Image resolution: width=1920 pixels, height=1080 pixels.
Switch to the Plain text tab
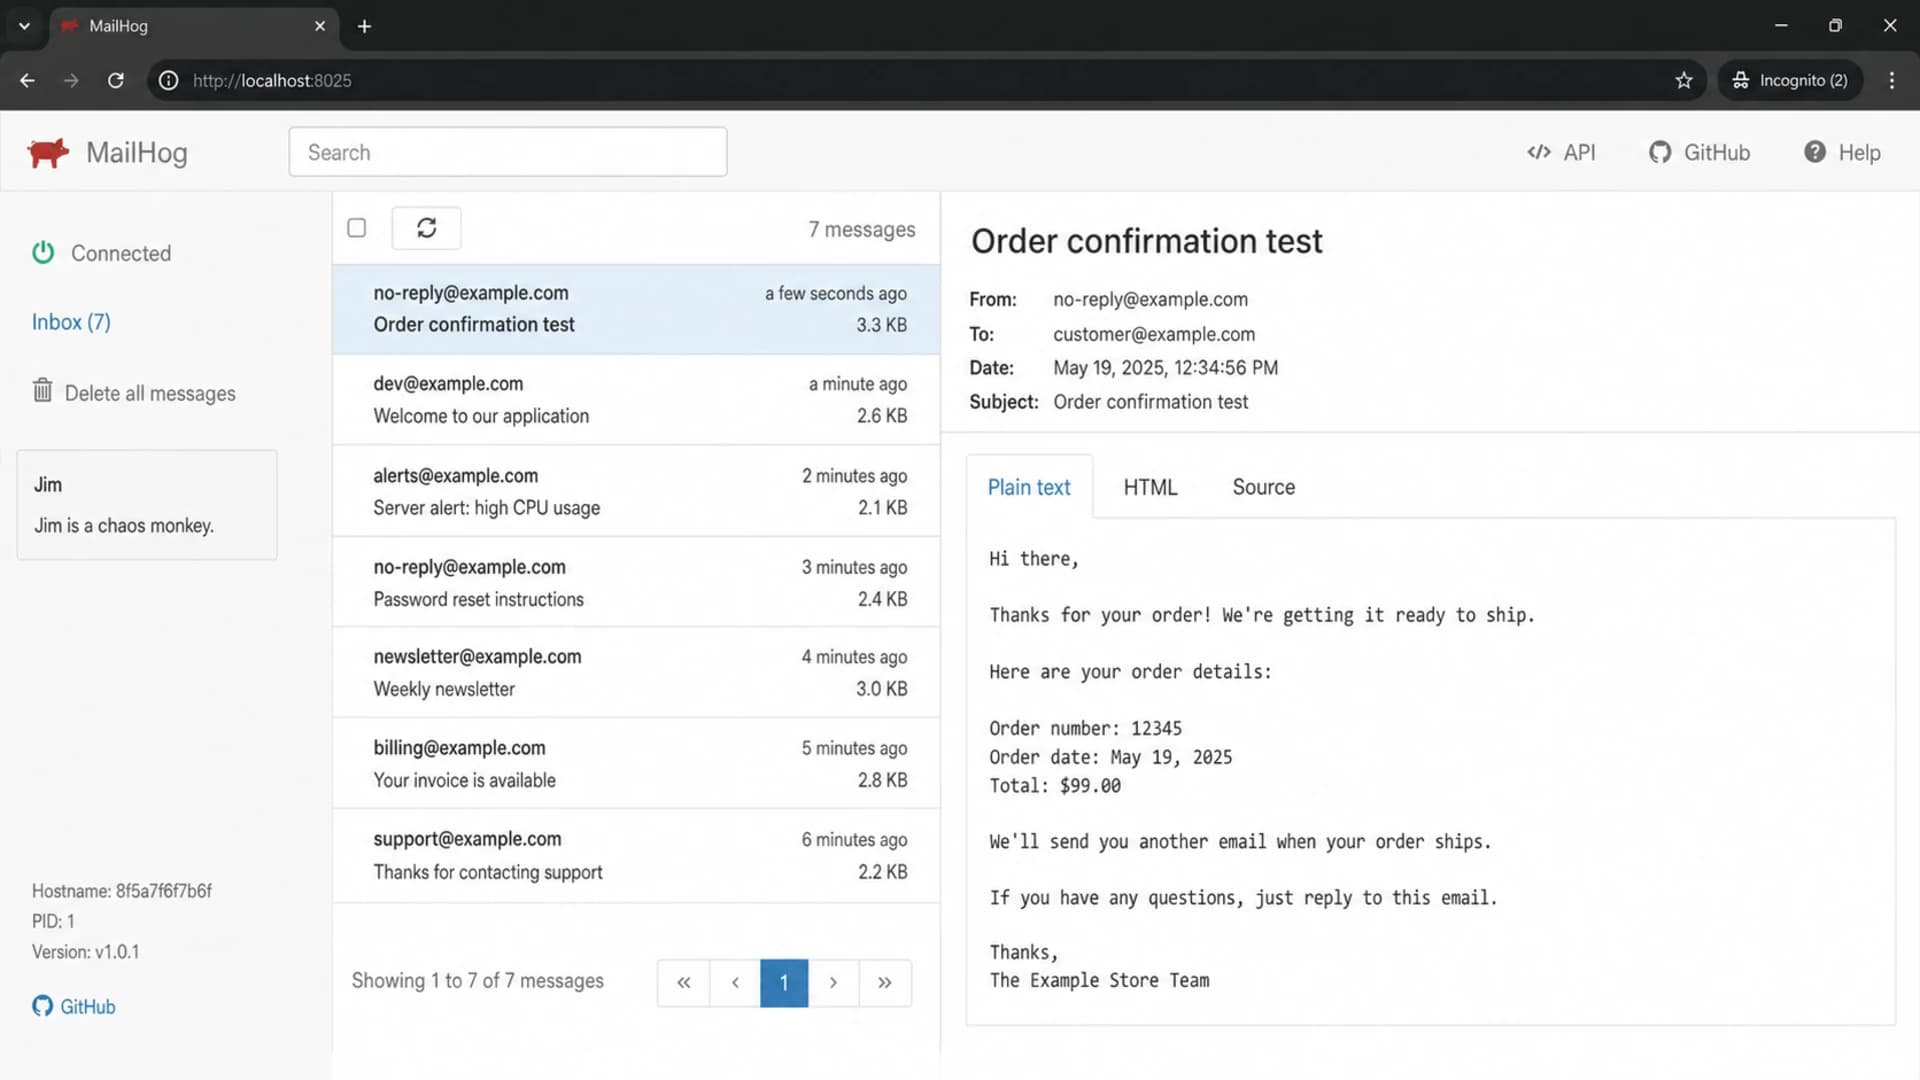1029,487
